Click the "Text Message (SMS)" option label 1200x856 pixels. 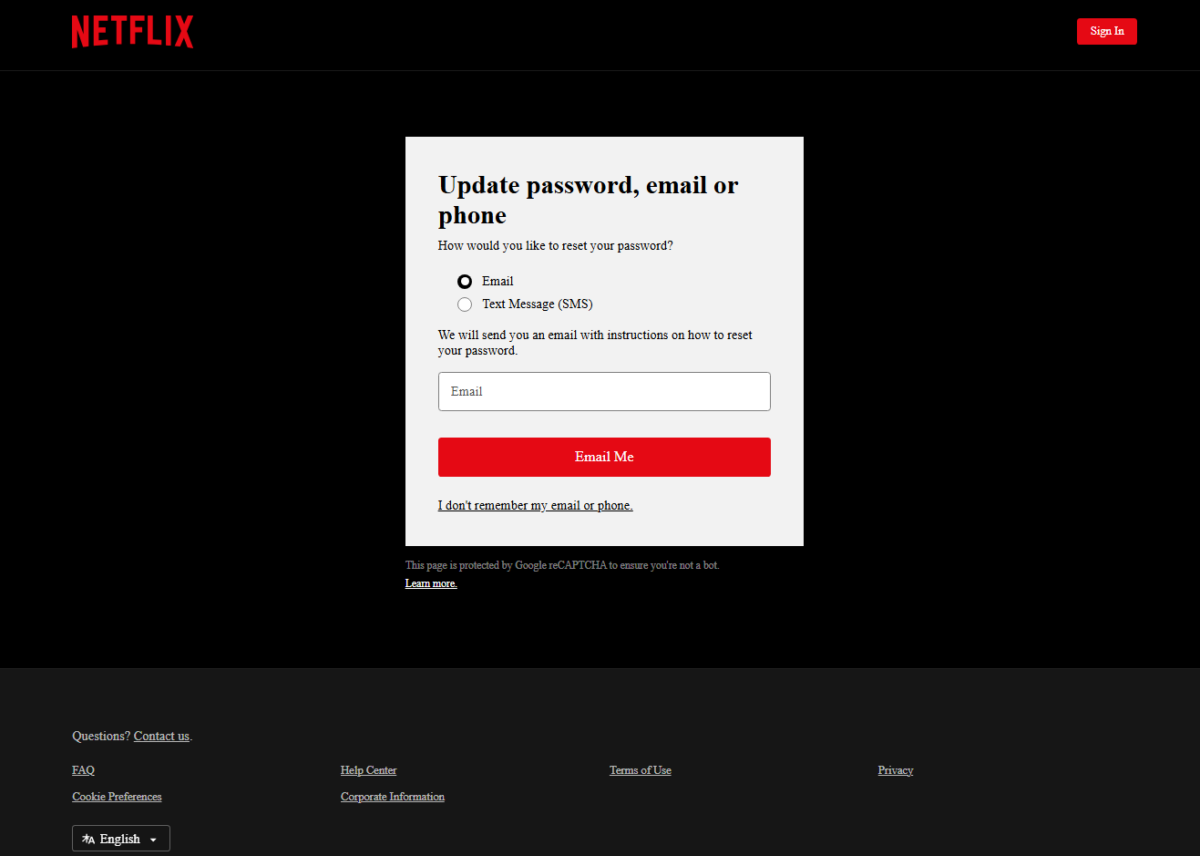pyautogui.click(x=537, y=305)
